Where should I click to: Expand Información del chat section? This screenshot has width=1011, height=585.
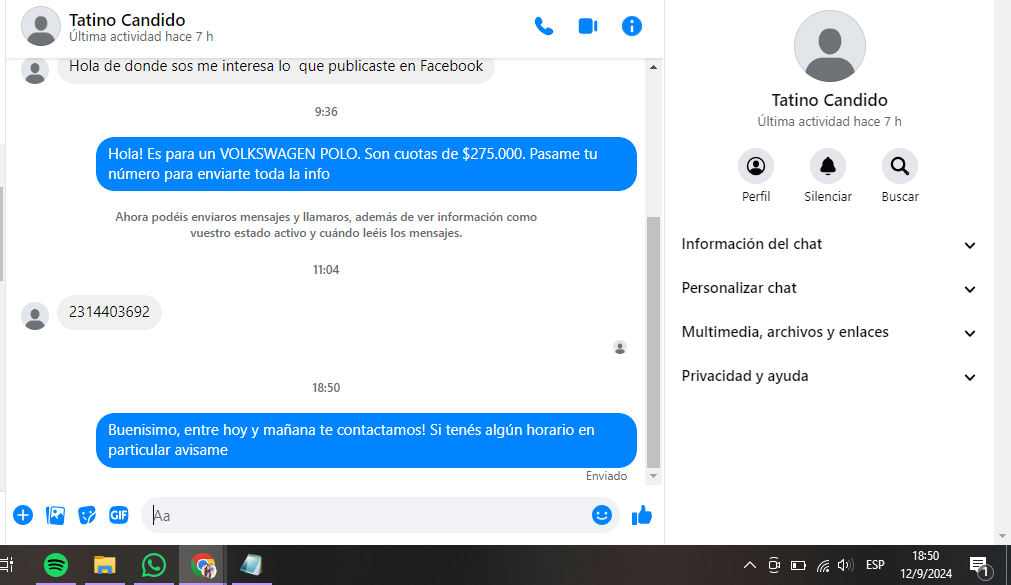coord(828,245)
